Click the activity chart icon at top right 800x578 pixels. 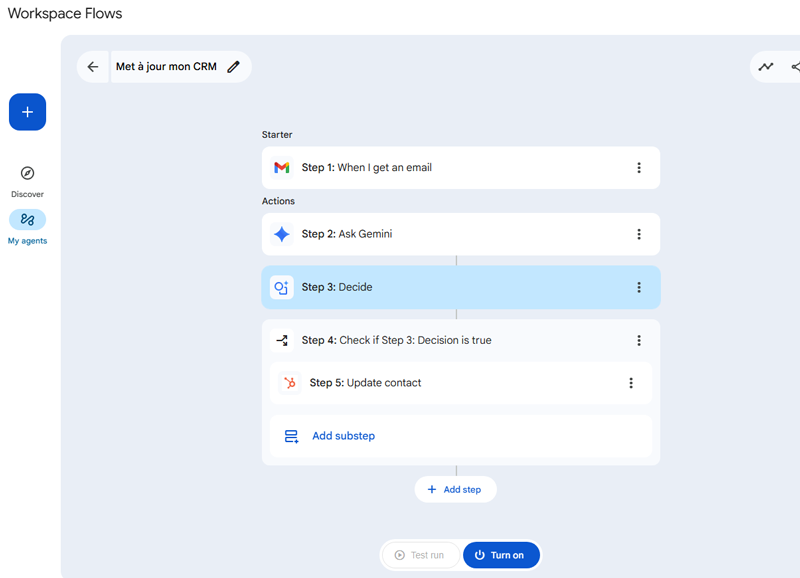click(766, 67)
